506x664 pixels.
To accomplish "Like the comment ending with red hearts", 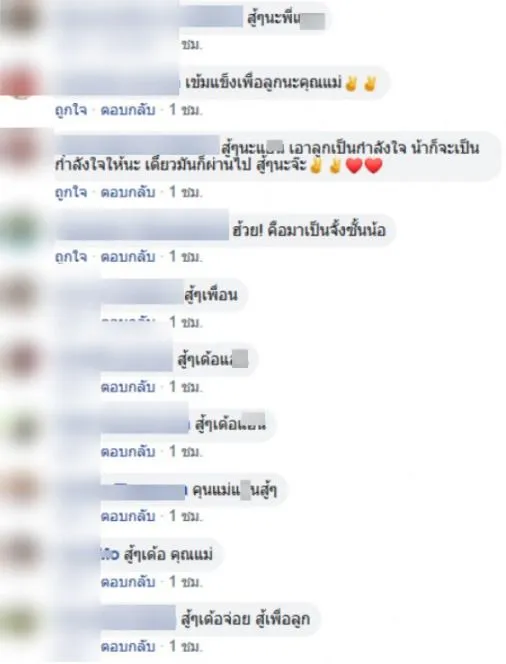I will (x=71, y=192).
